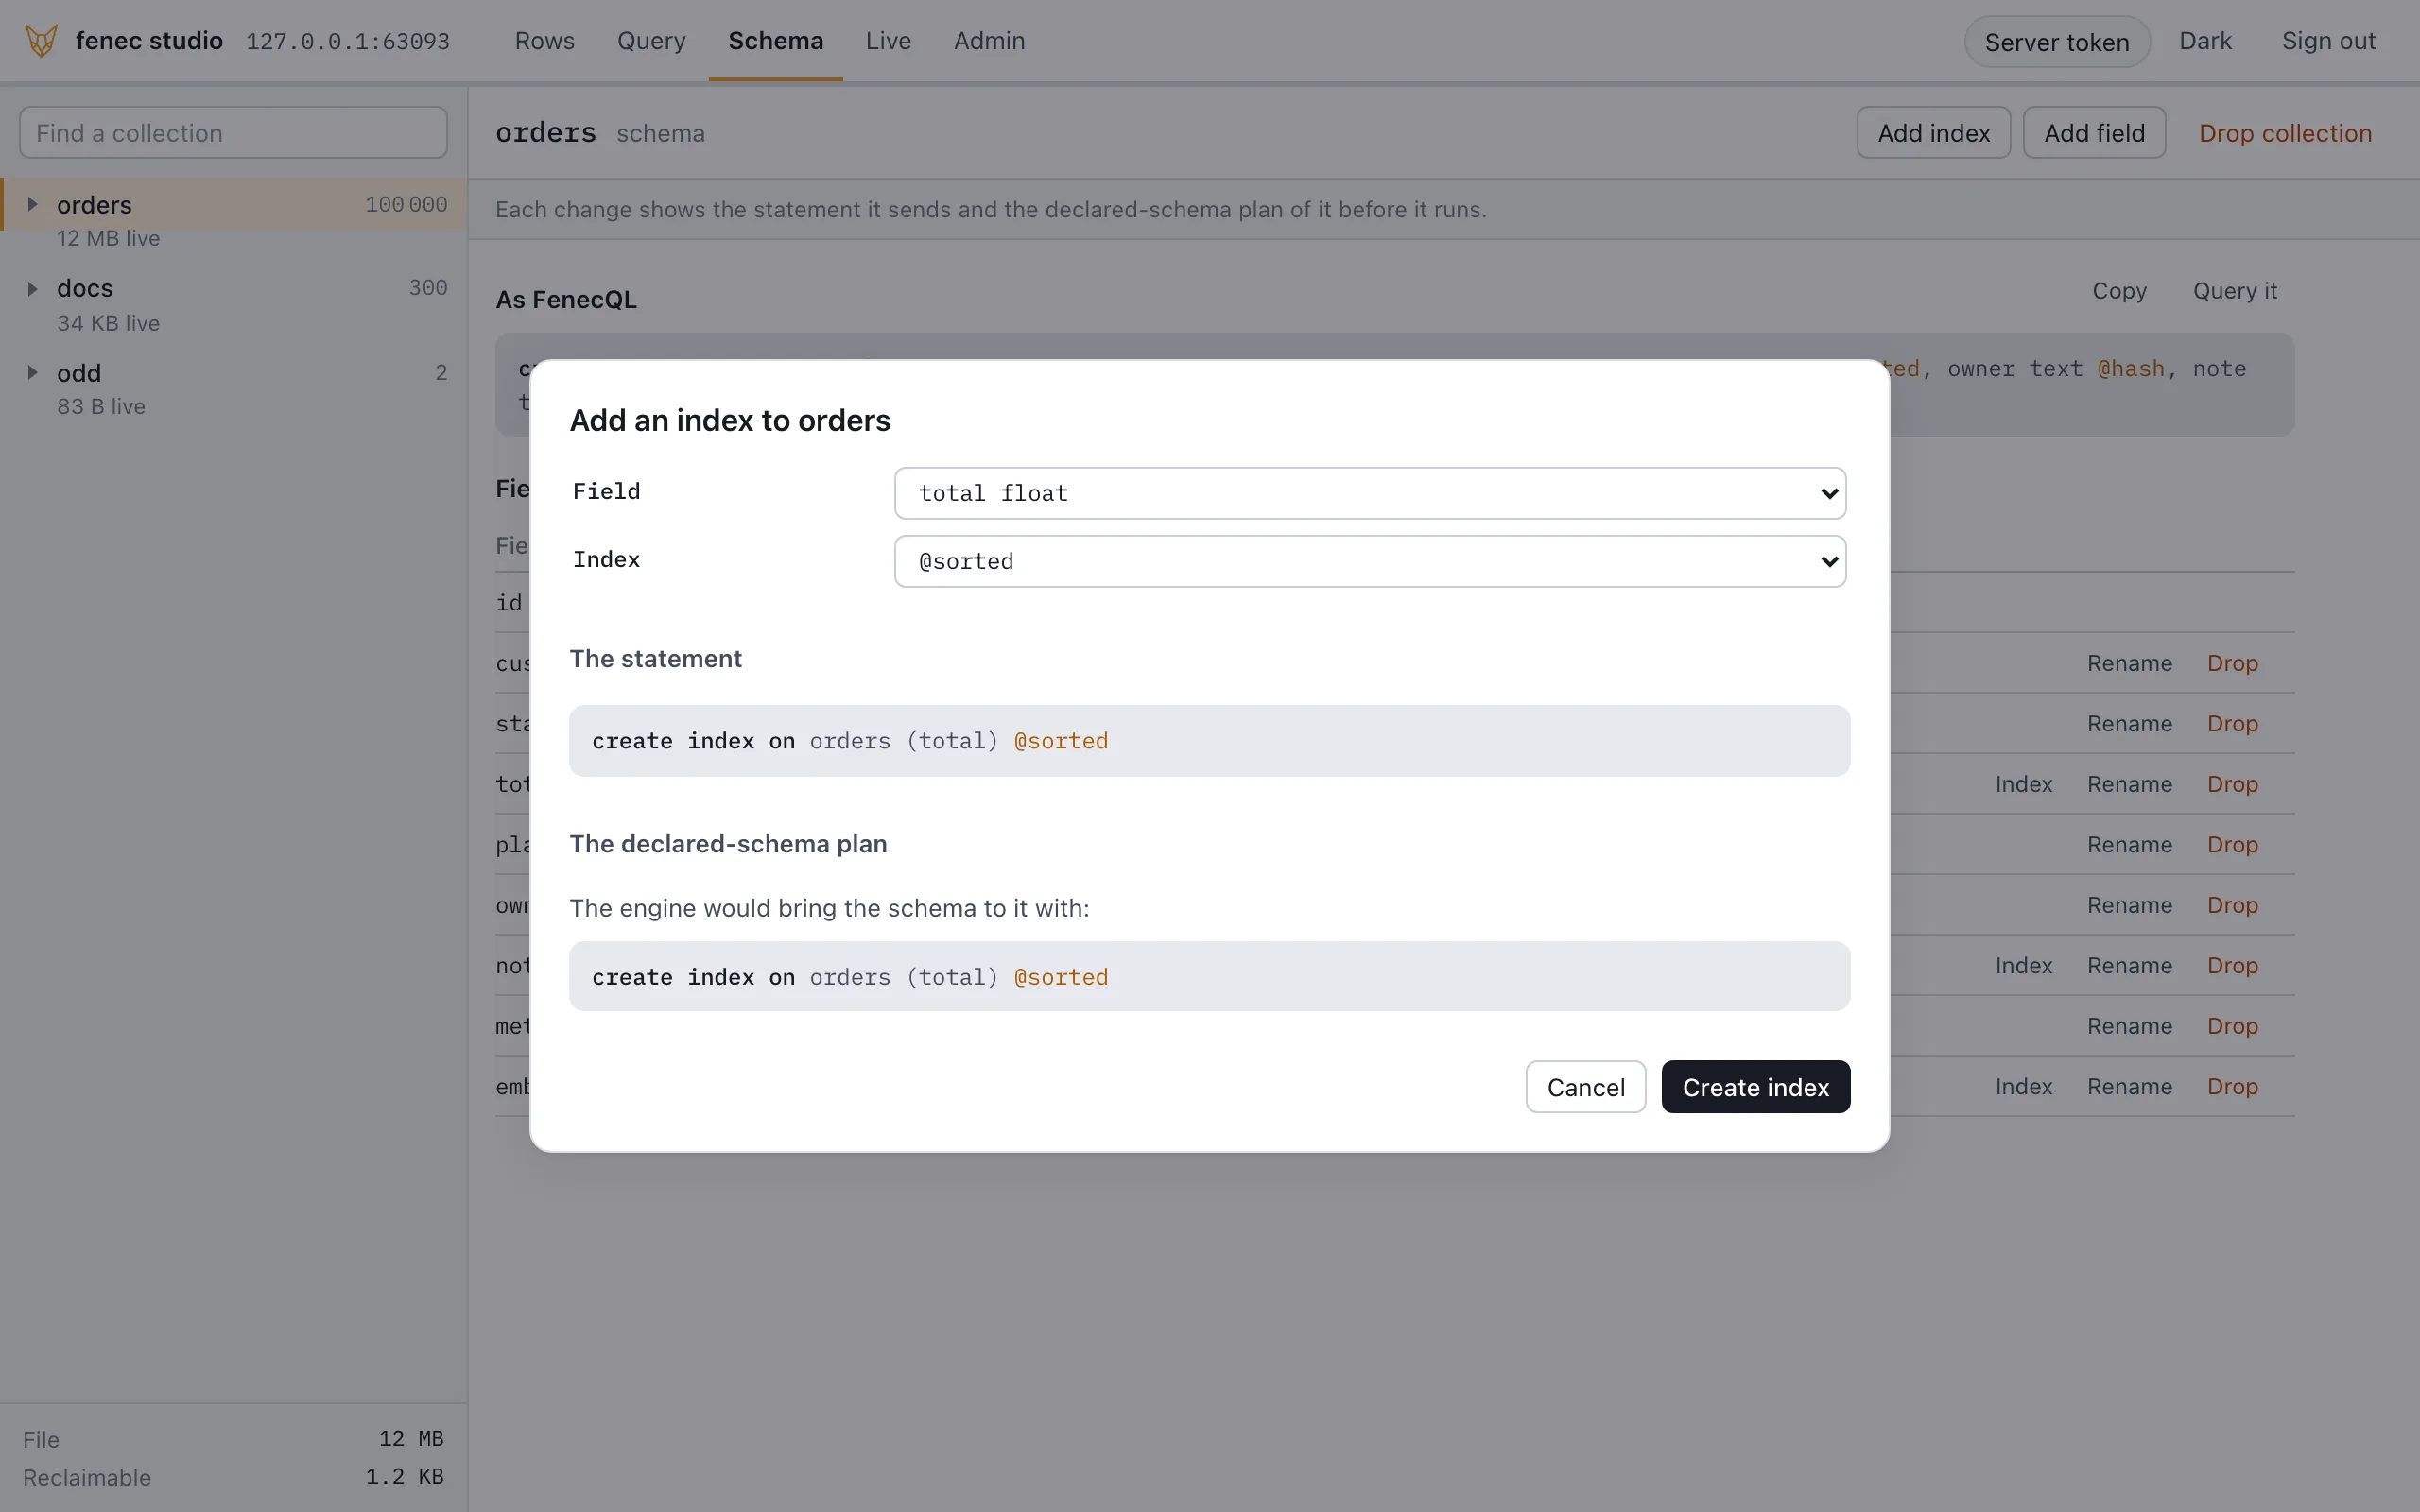Click Index in the emb field row
Viewport: 2420px width, 1512px height.
click(x=2023, y=1087)
